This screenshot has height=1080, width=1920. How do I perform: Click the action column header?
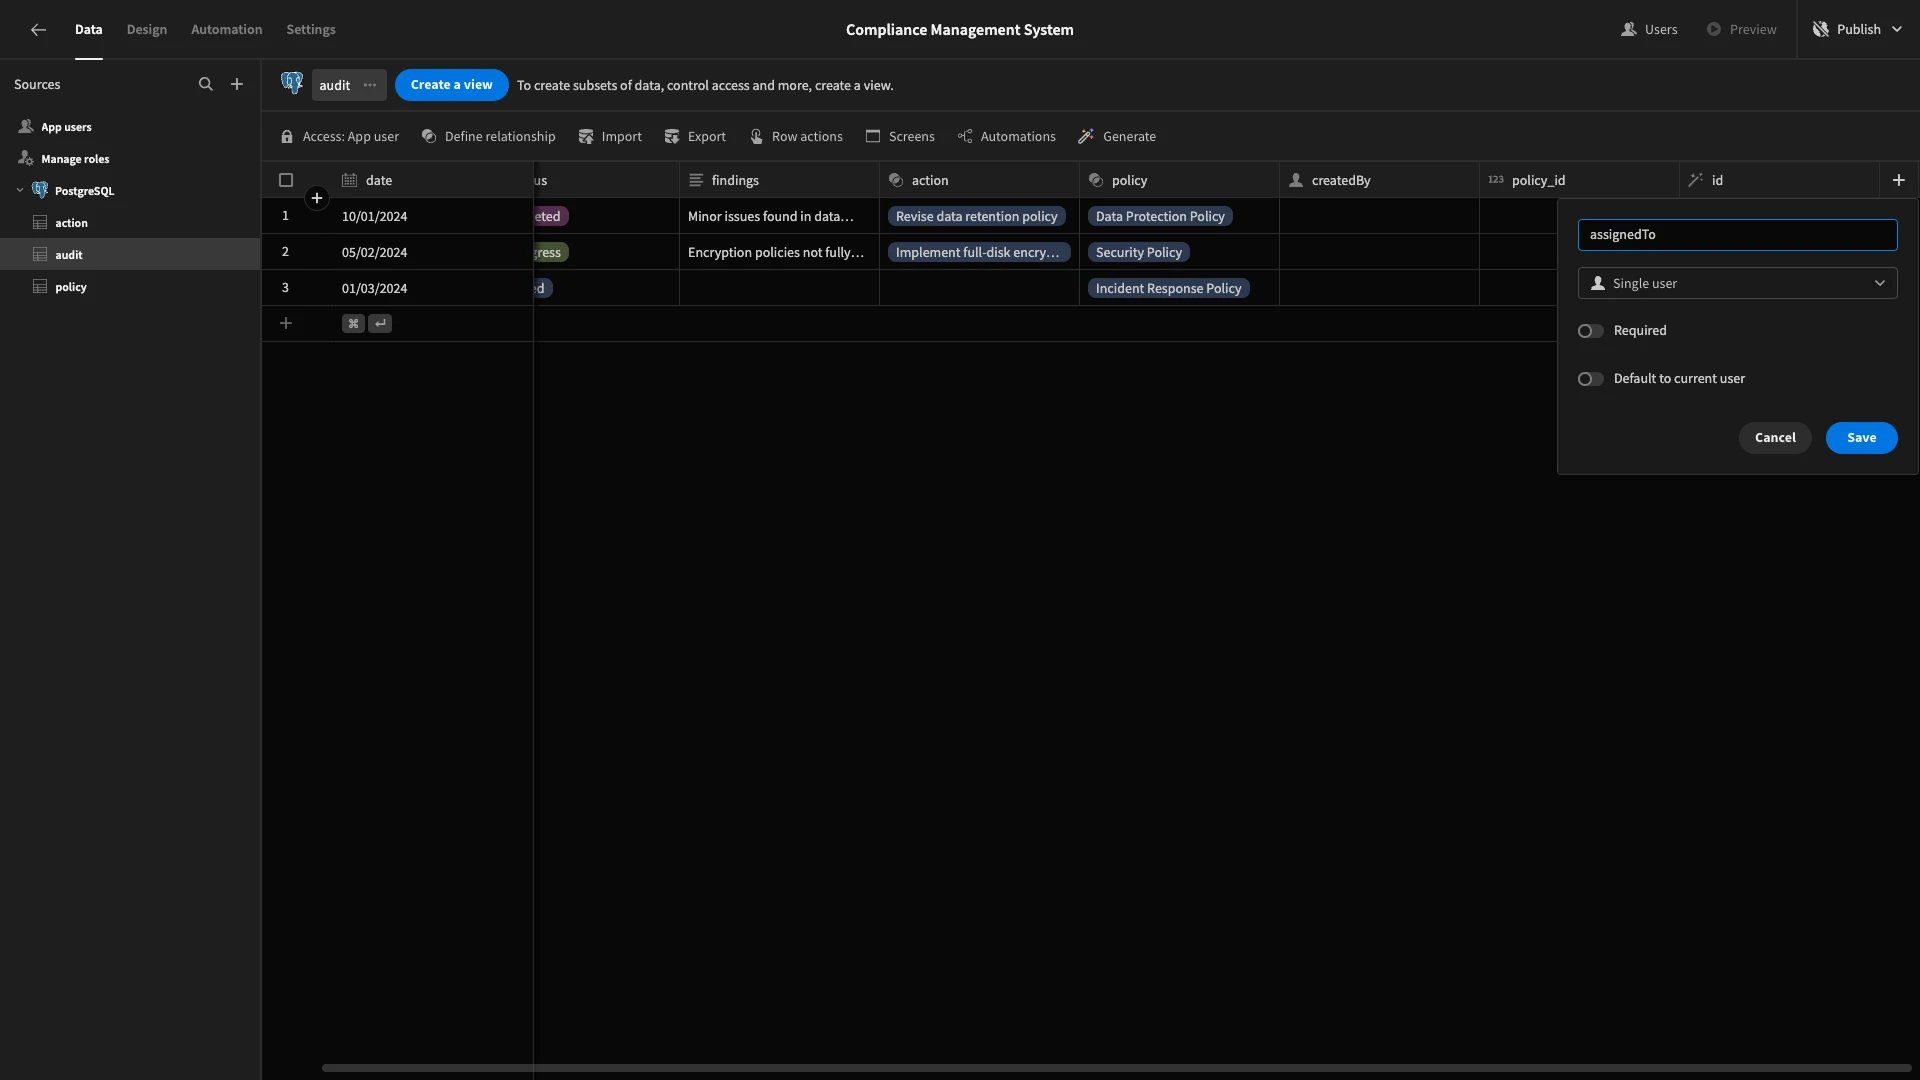pyautogui.click(x=979, y=180)
